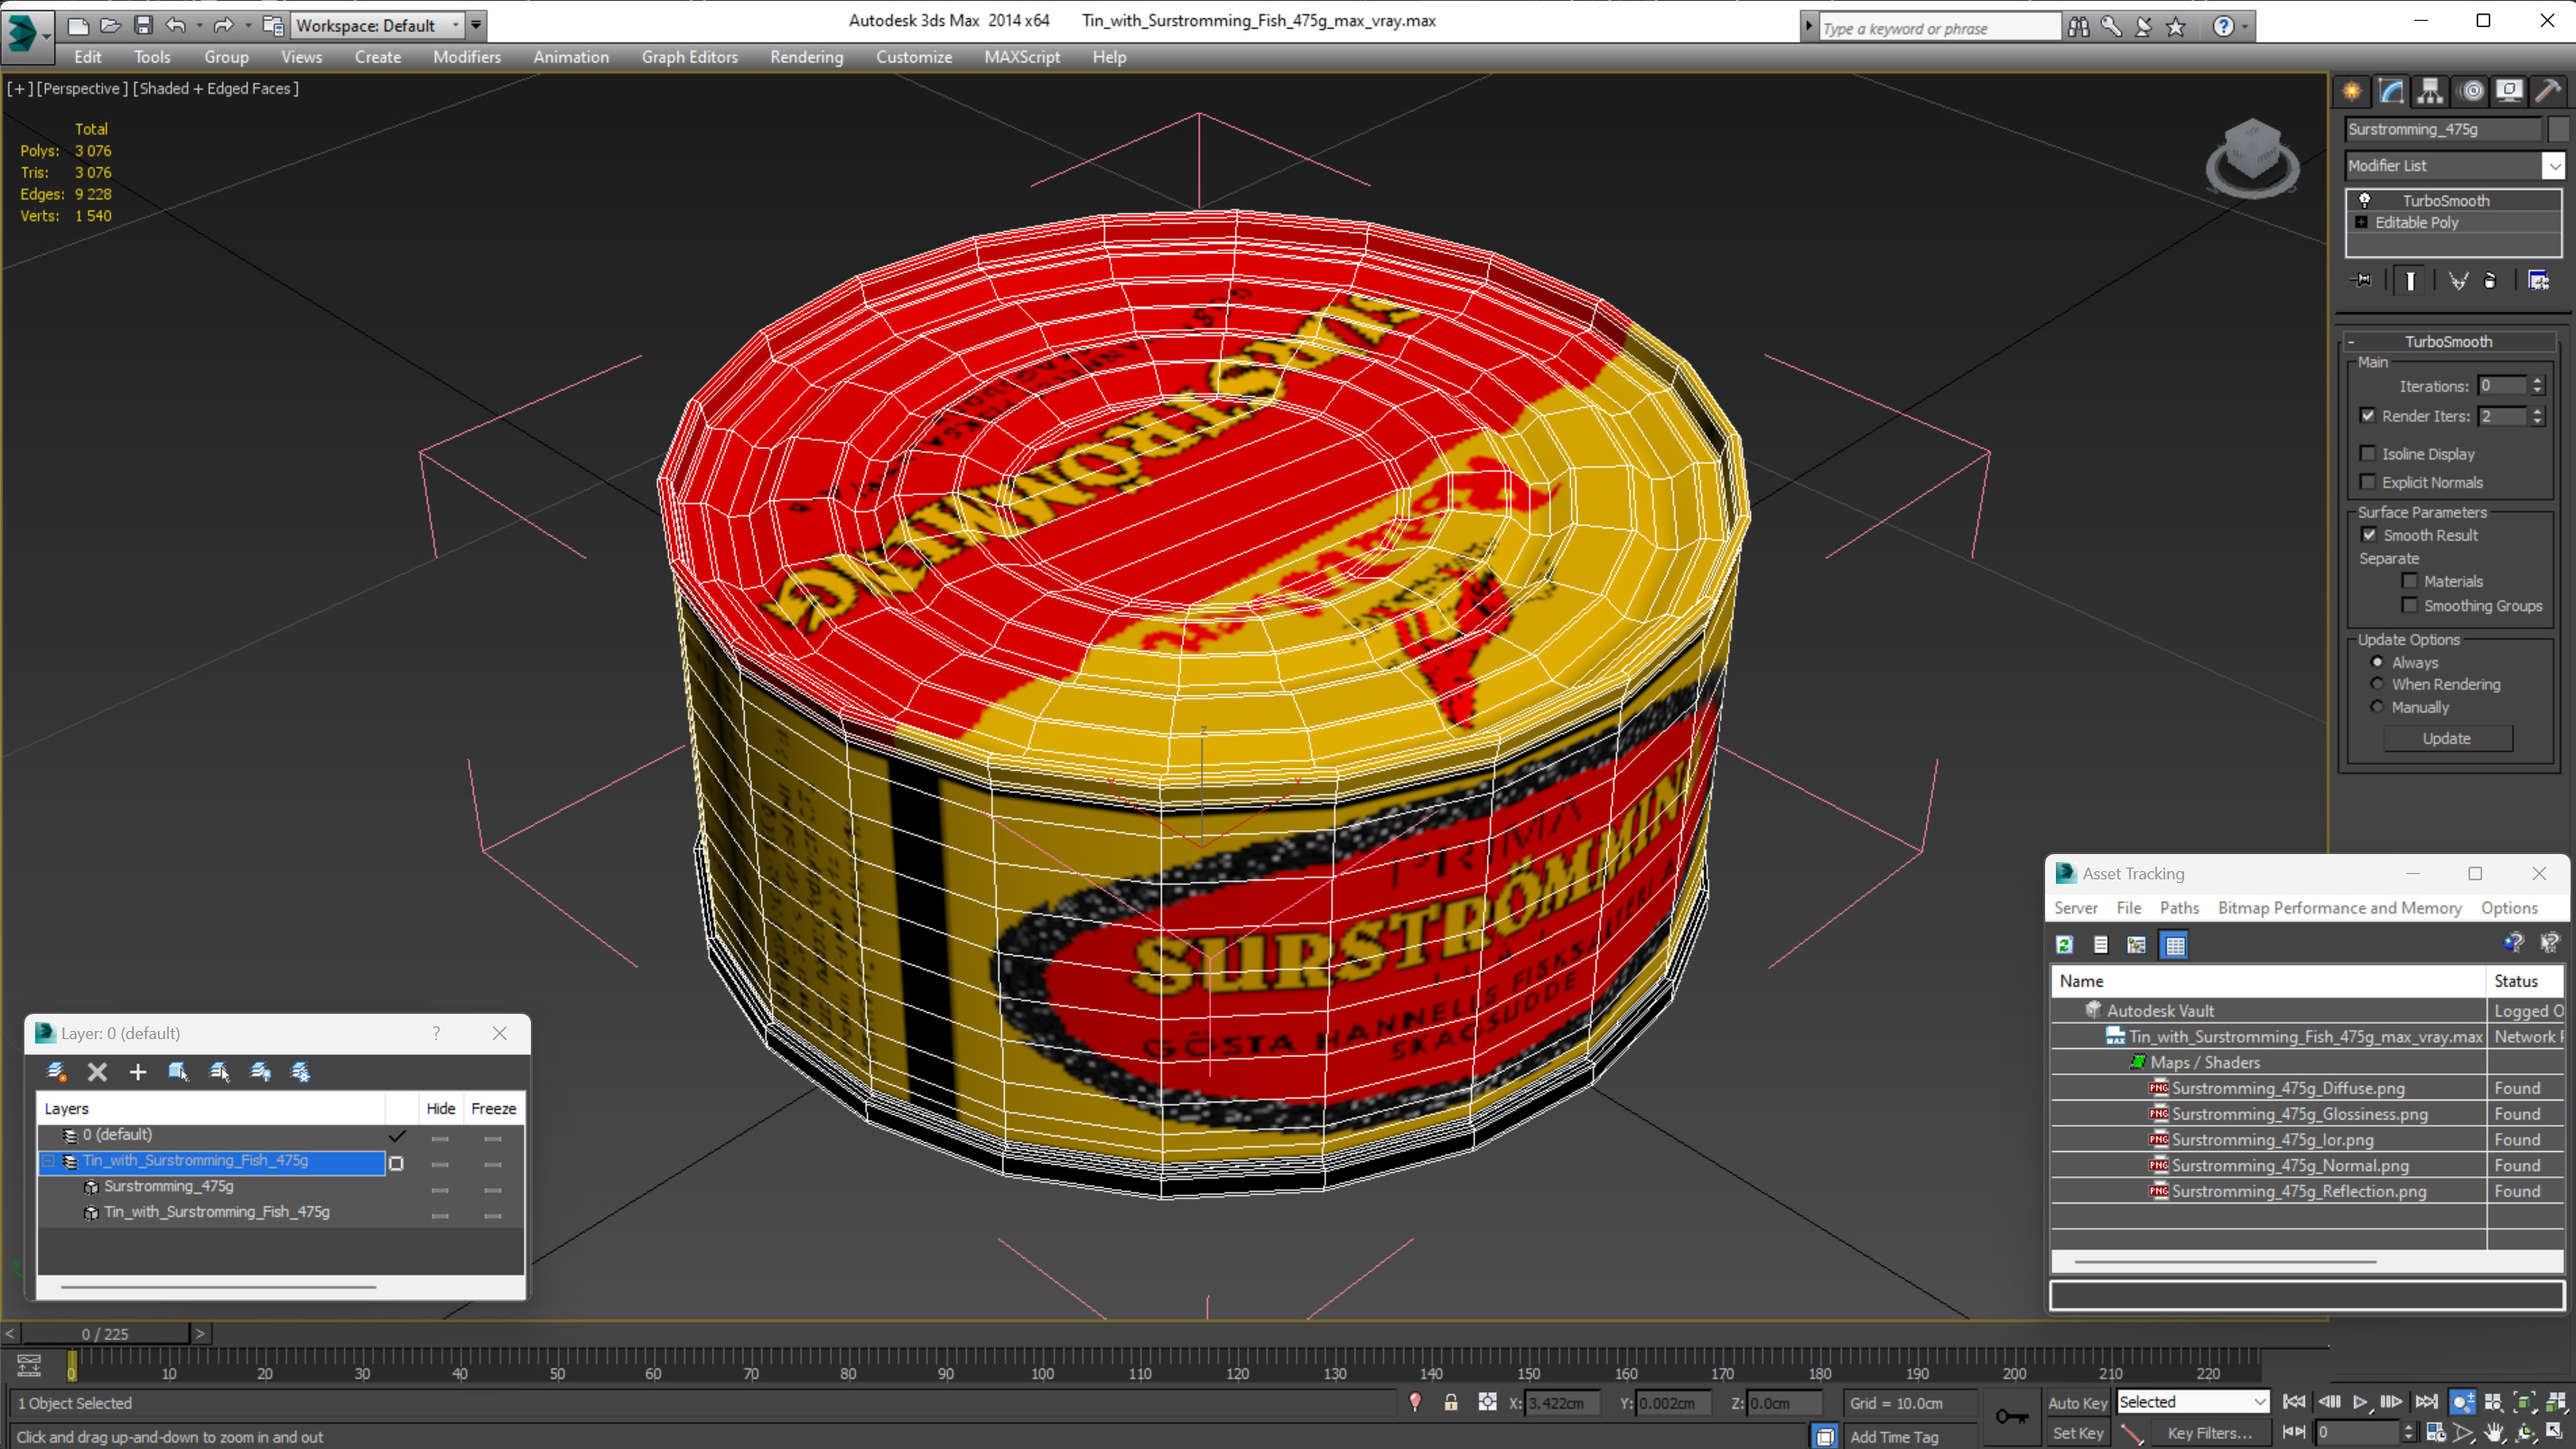Click Table View icon in Asset Tracking
The image size is (2576, 1449).
(2175, 945)
